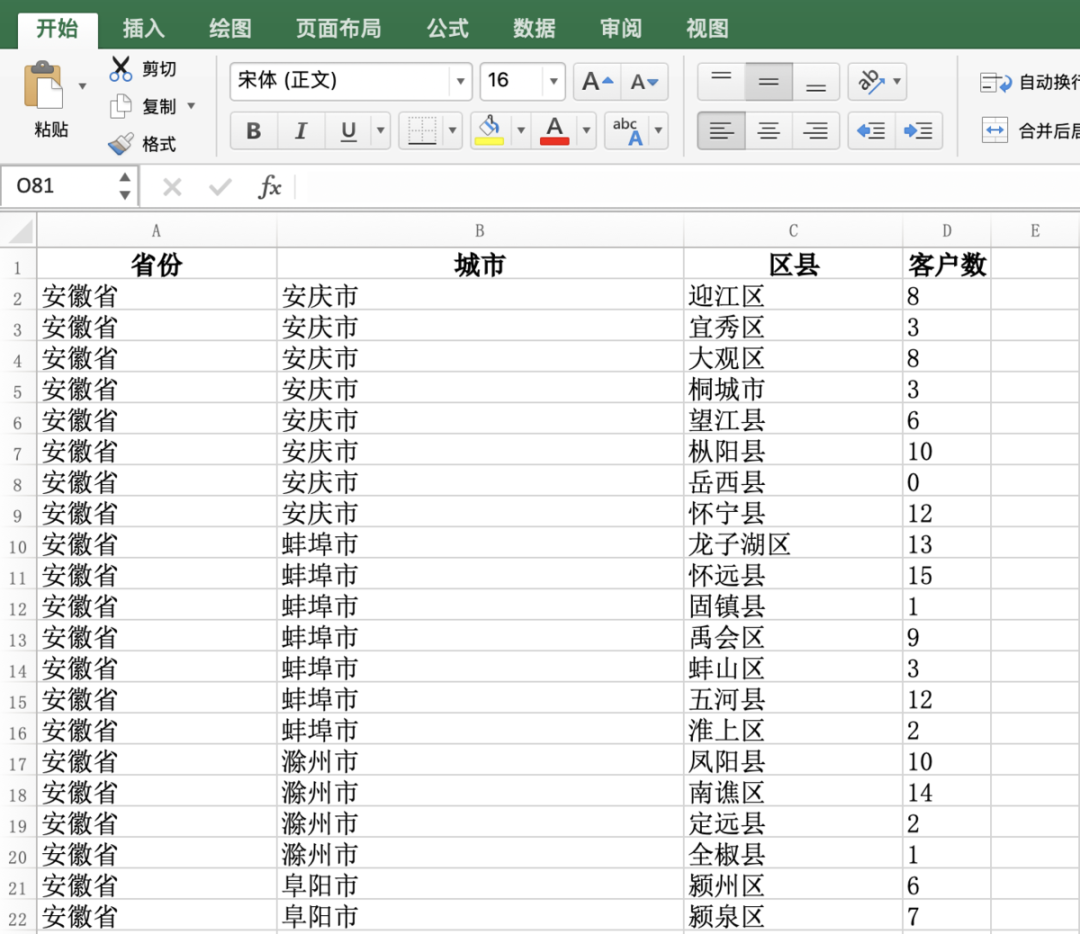Set middle vertical alignment
Screen dimensions: 1080x934
click(x=769, y=82)
